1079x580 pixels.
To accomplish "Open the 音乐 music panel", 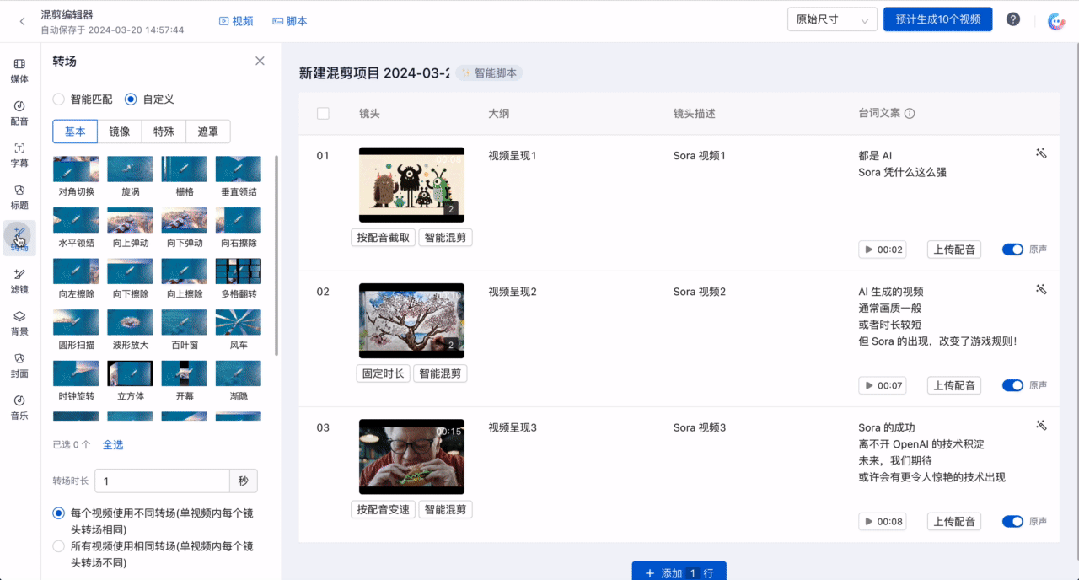I will pos(19,407).
